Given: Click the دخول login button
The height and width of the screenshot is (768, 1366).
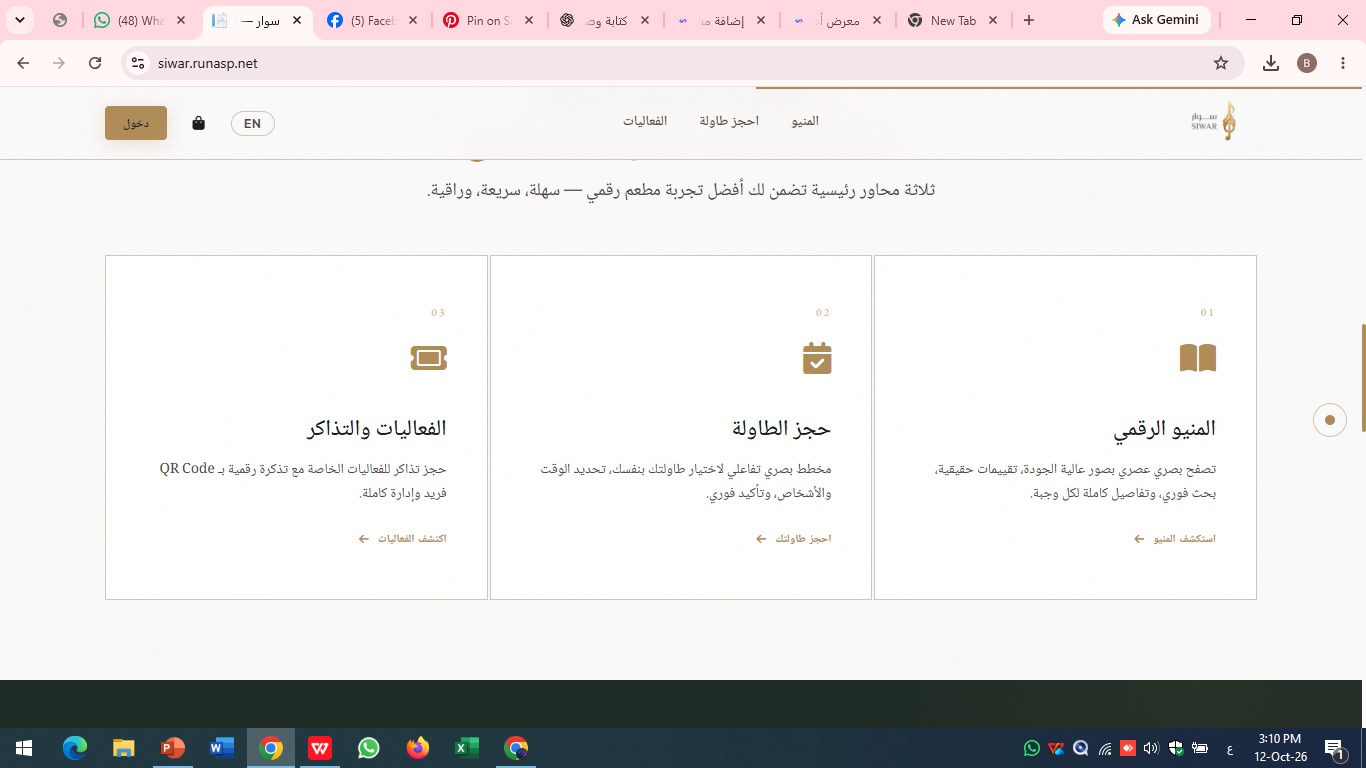Looking at the screenshot, I should point(136,123).
